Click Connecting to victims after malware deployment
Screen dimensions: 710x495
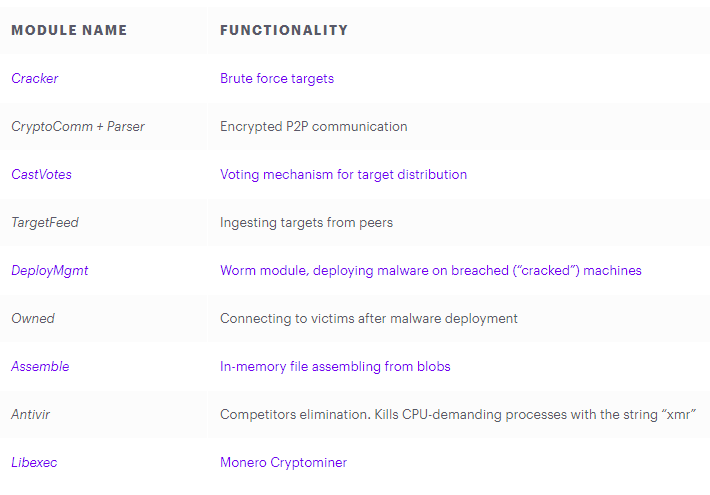(369, 319)
